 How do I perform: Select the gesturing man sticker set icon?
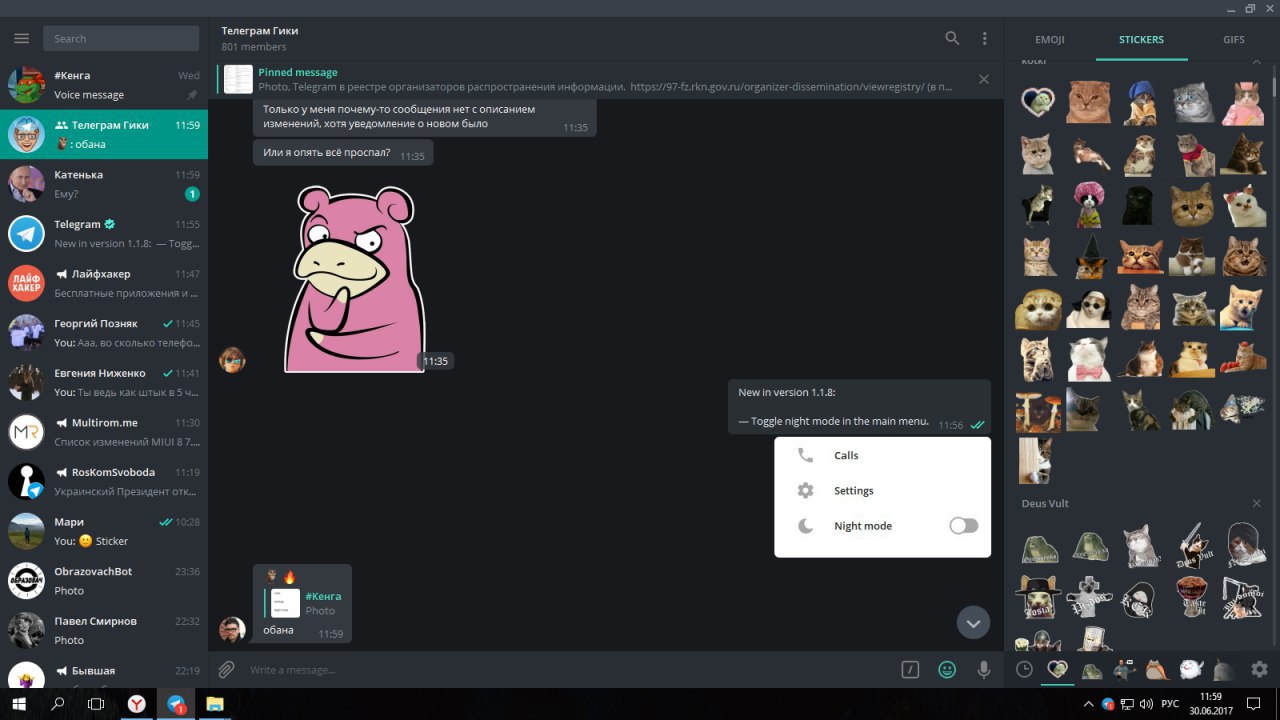pyautogui.click(x=1124, y=670)
